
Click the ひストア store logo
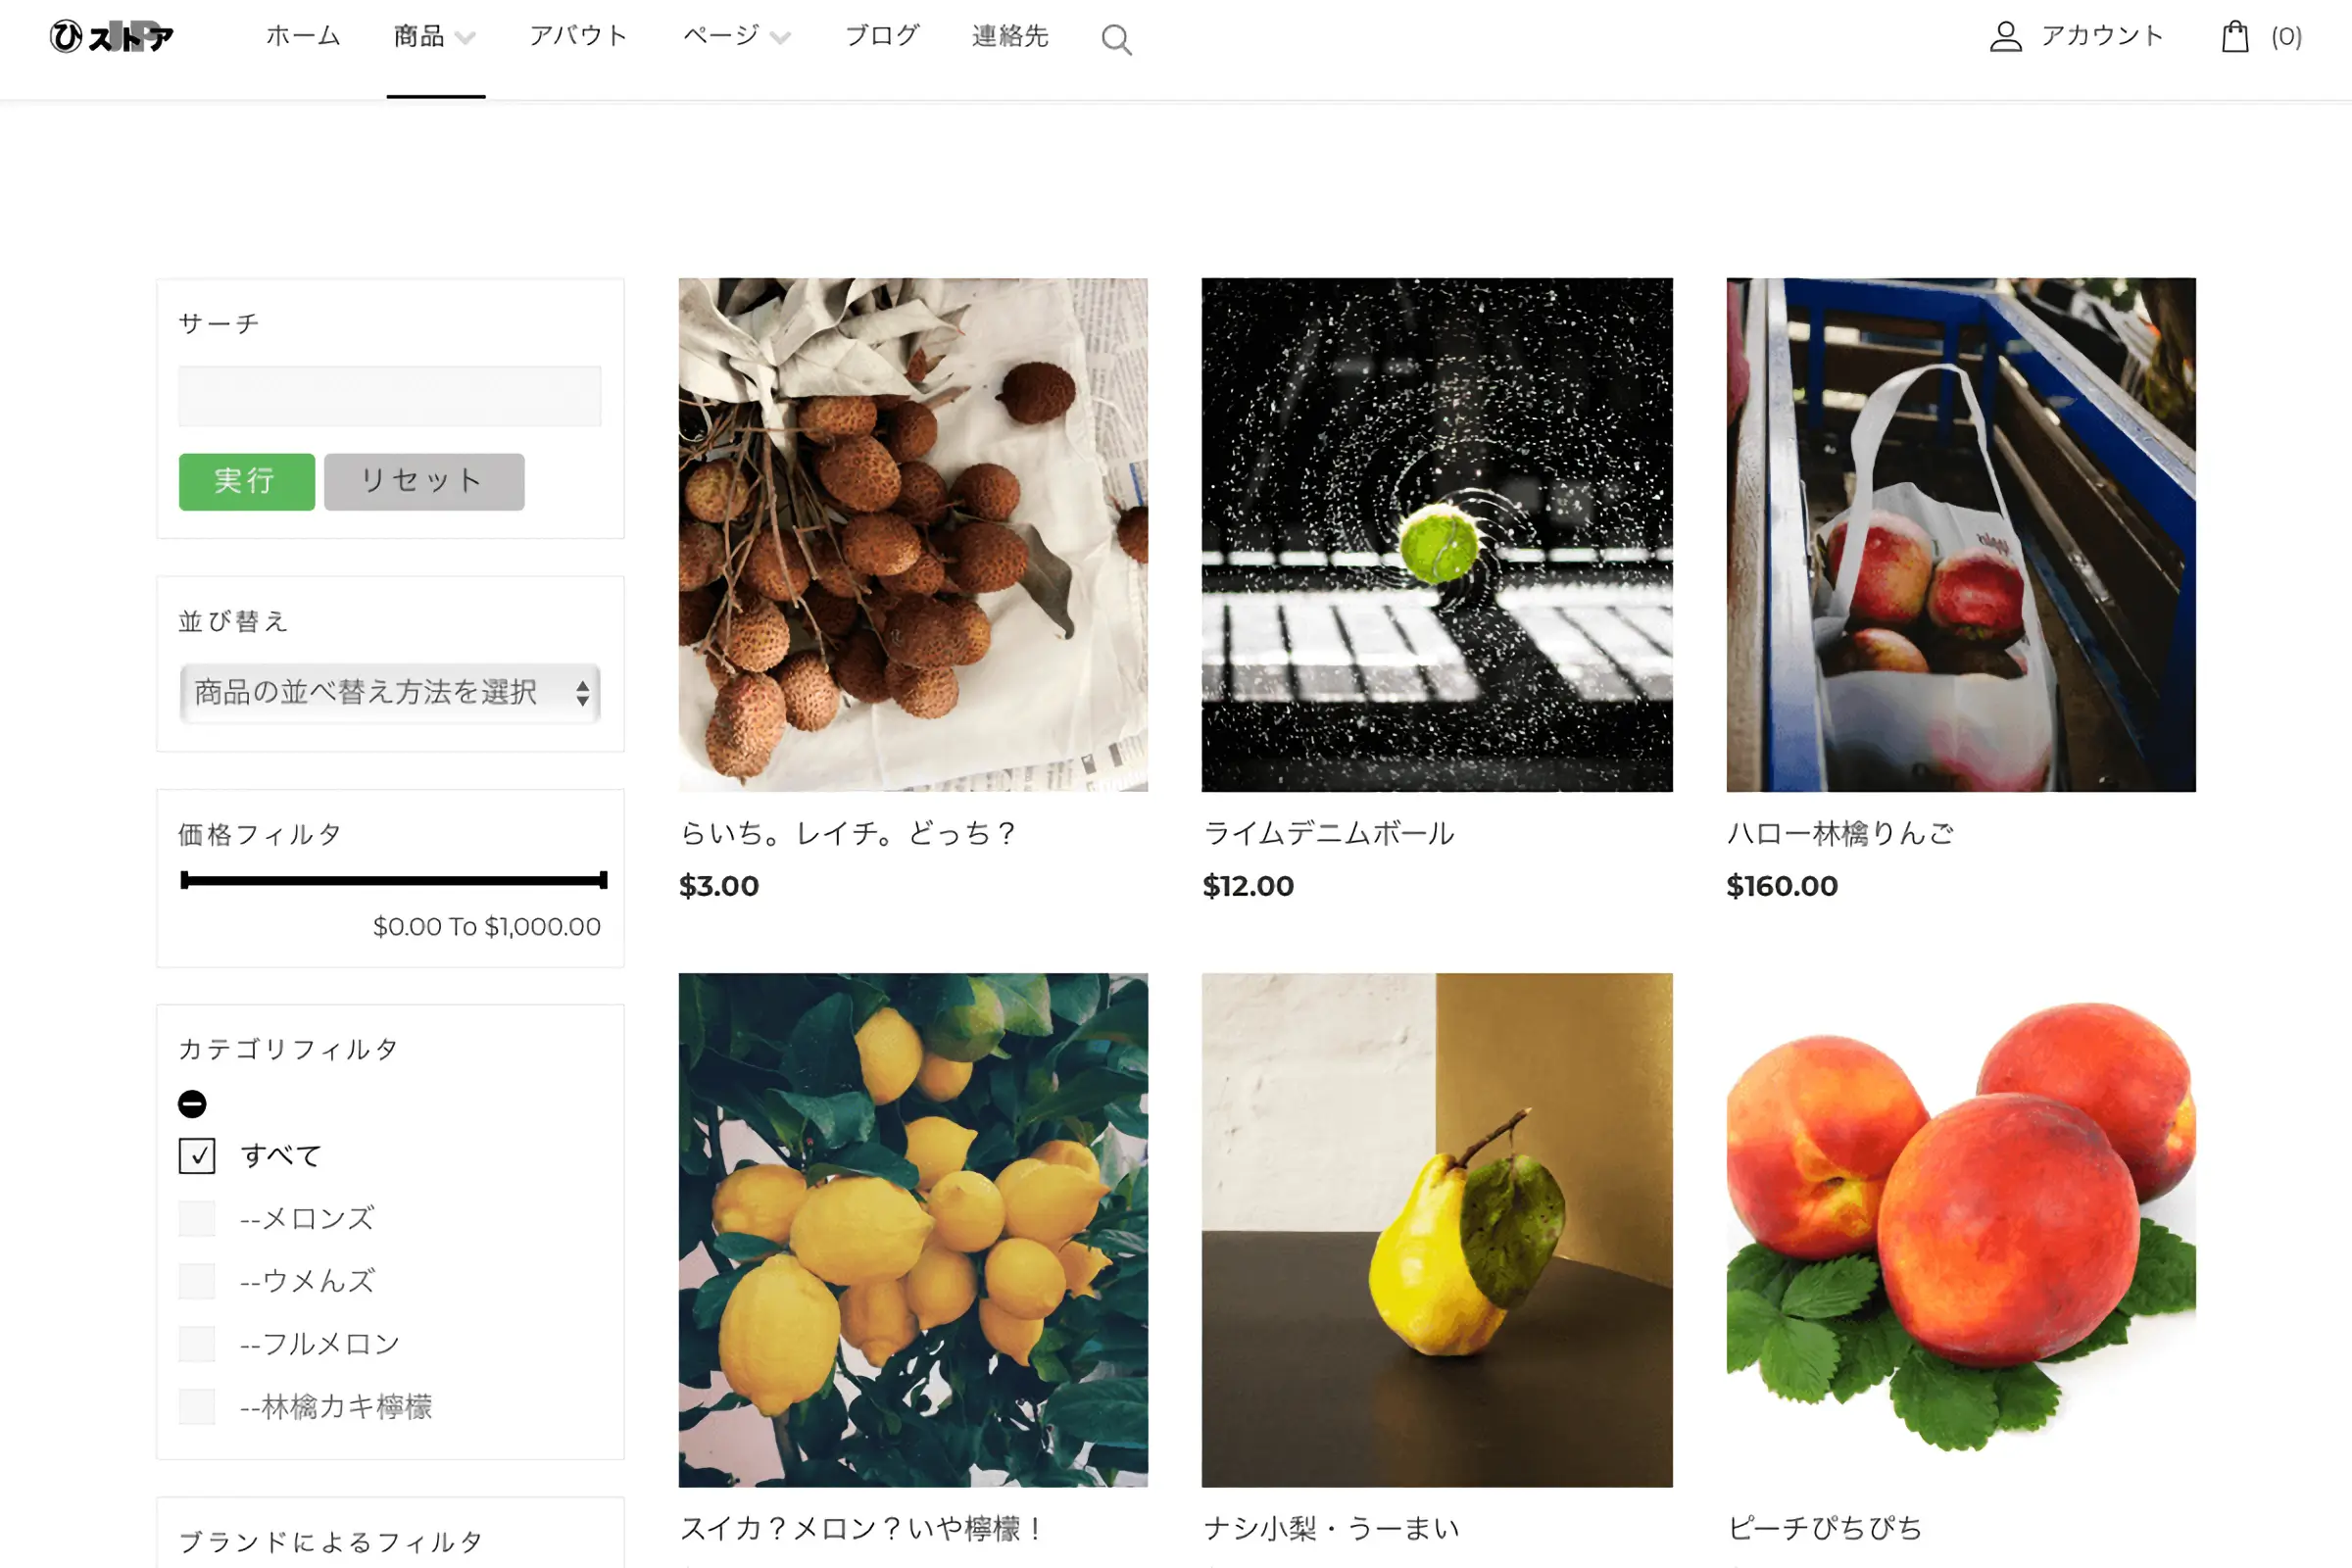click(111, 37)
